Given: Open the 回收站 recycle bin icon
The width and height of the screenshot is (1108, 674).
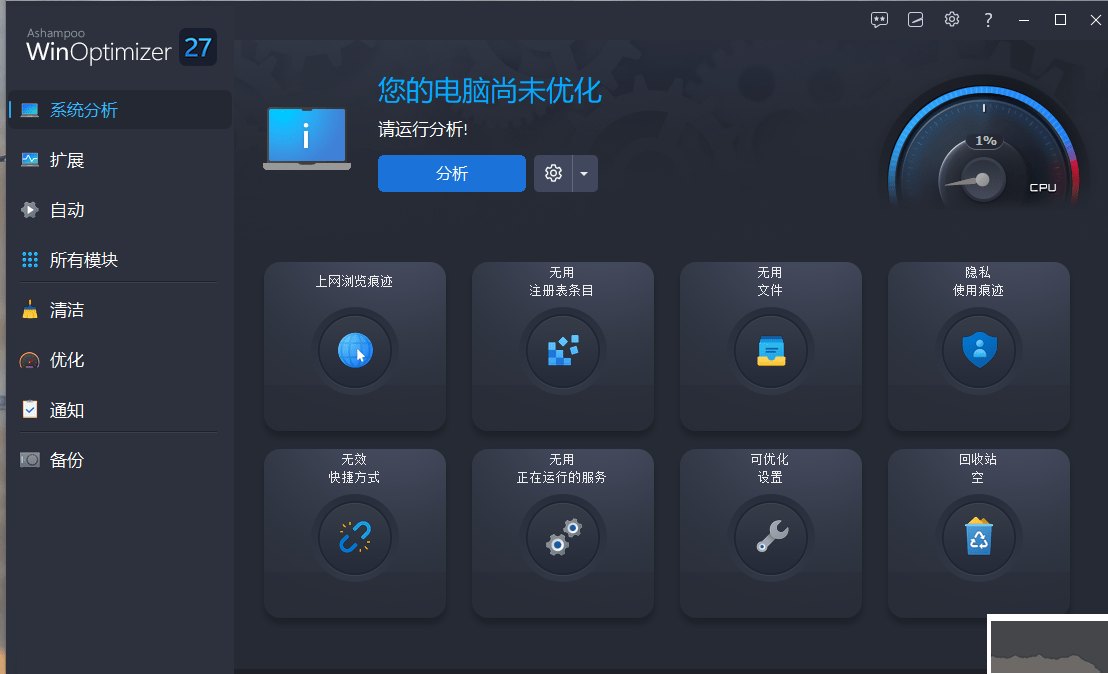Looking at the screenshot, I should click(978, 537).
